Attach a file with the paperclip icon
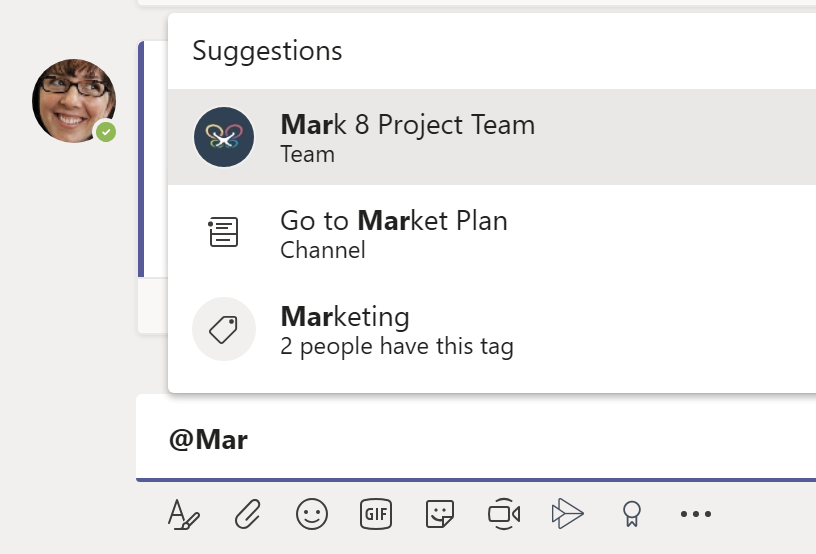816x554 pixels. pyautogui.click(x=248, y=514)
